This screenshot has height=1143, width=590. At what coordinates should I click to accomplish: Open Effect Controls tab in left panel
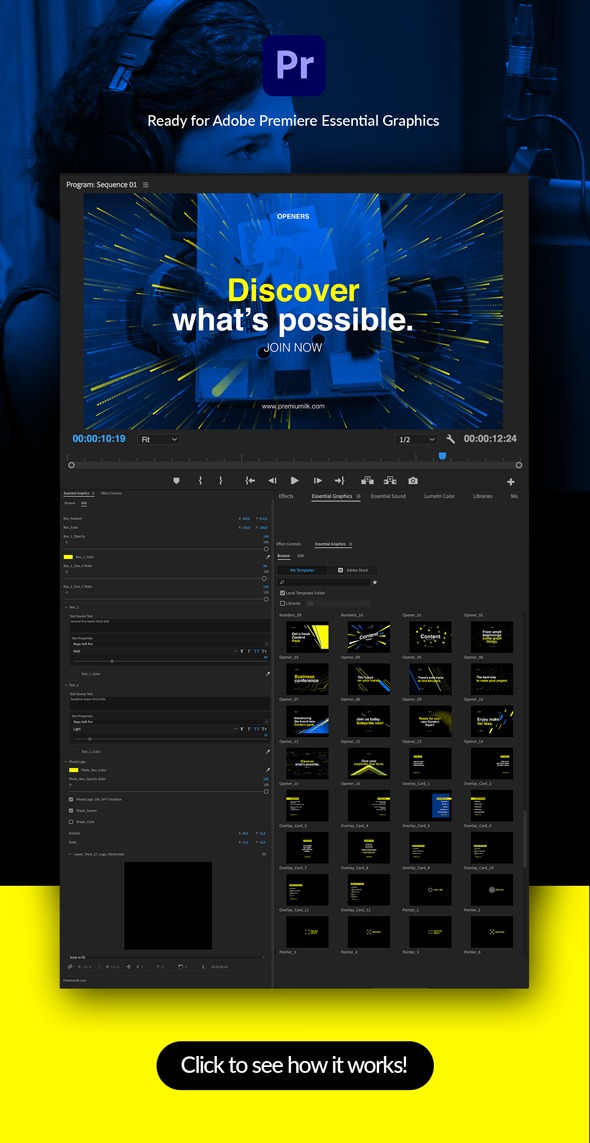point(111,494)
